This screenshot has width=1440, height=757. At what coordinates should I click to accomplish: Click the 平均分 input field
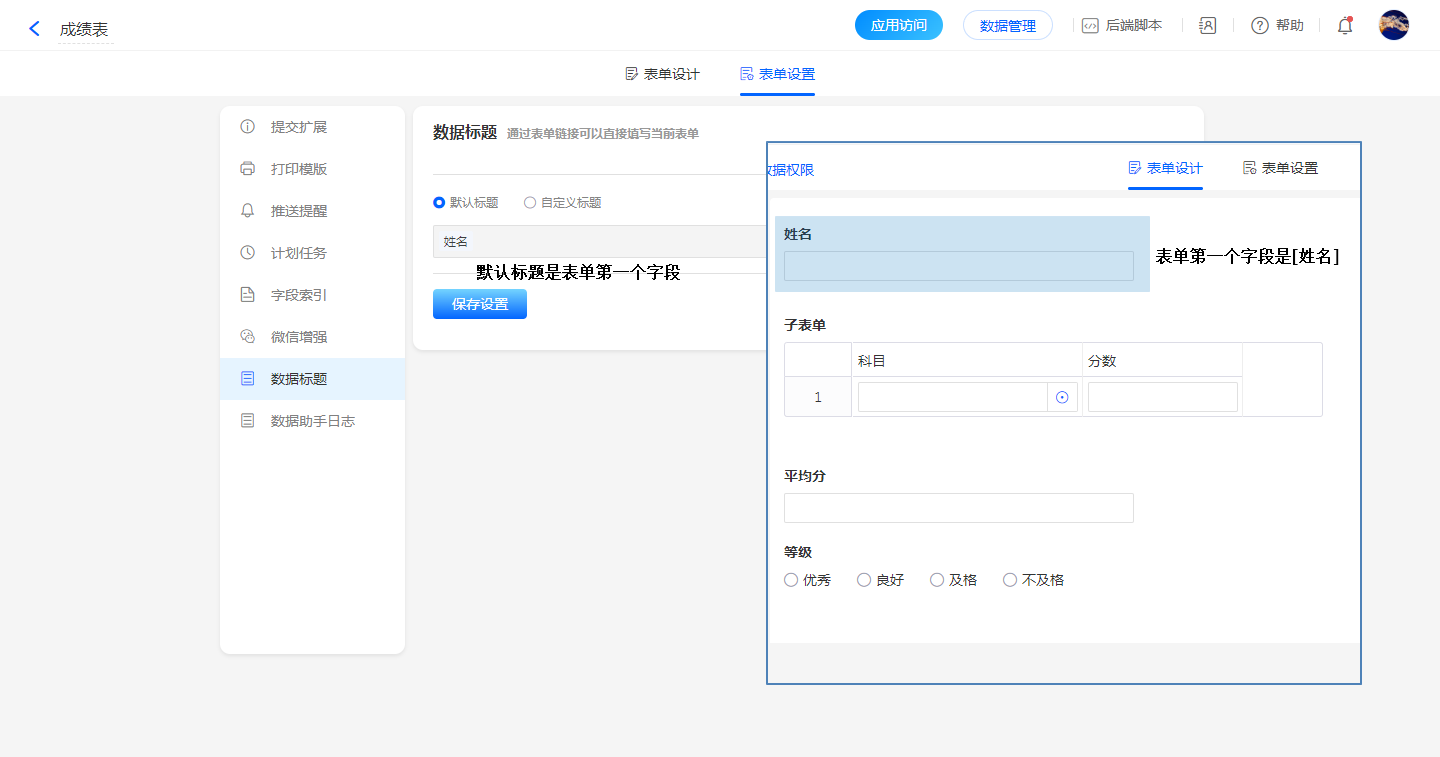(x=958, y=508)
